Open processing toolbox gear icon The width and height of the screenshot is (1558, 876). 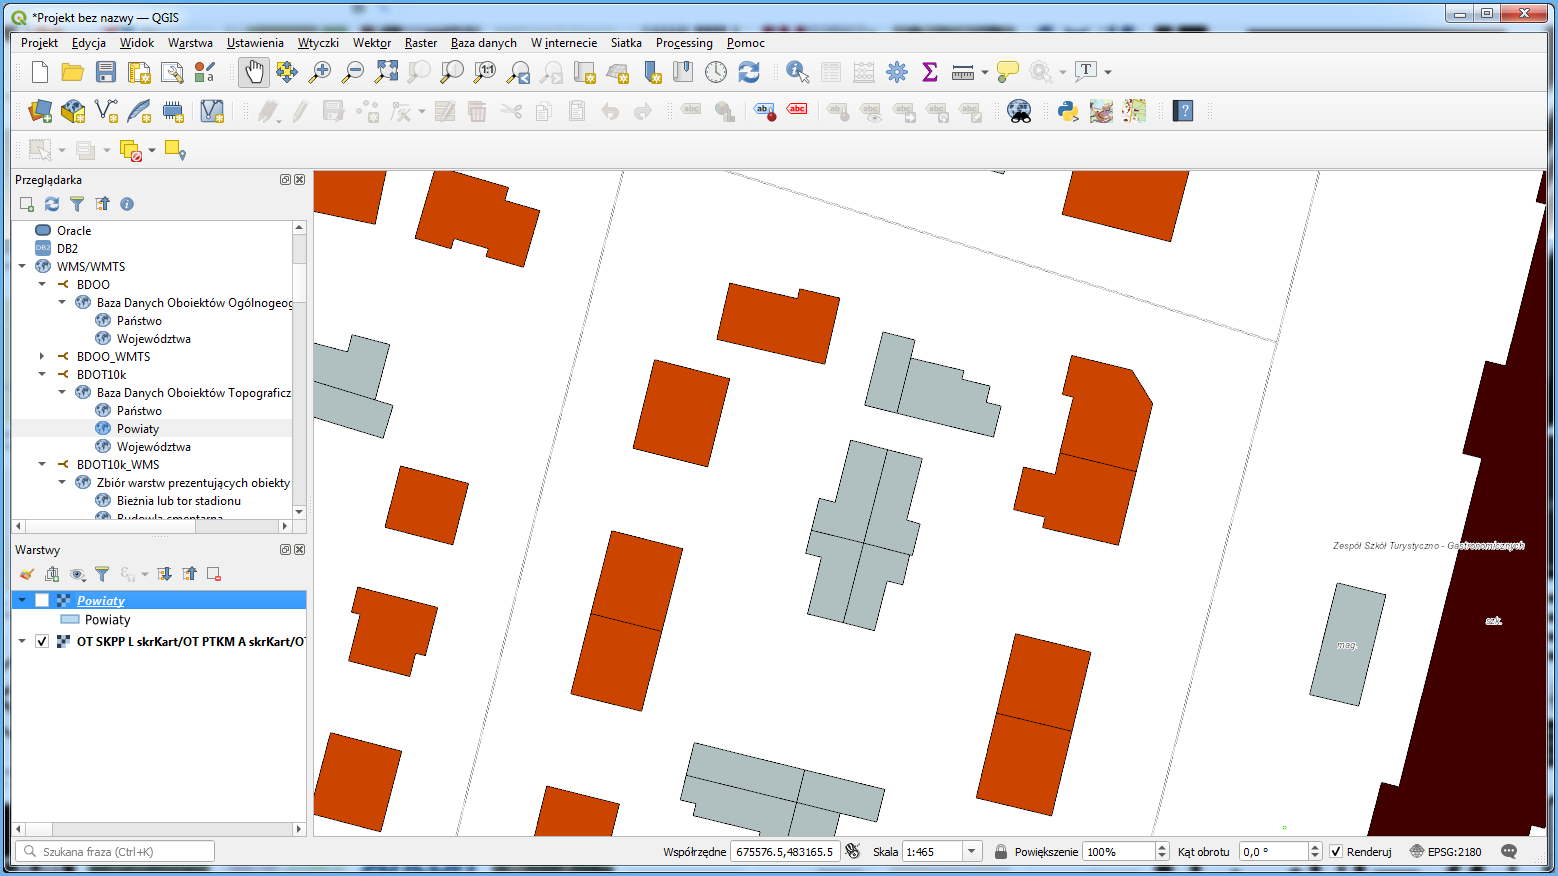click(897, 72)
